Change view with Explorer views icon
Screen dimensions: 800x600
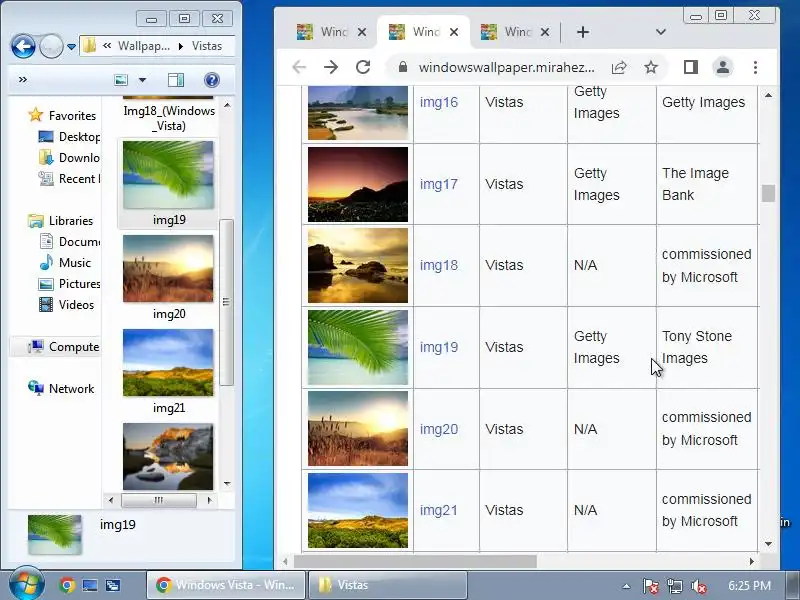point(121,80)
